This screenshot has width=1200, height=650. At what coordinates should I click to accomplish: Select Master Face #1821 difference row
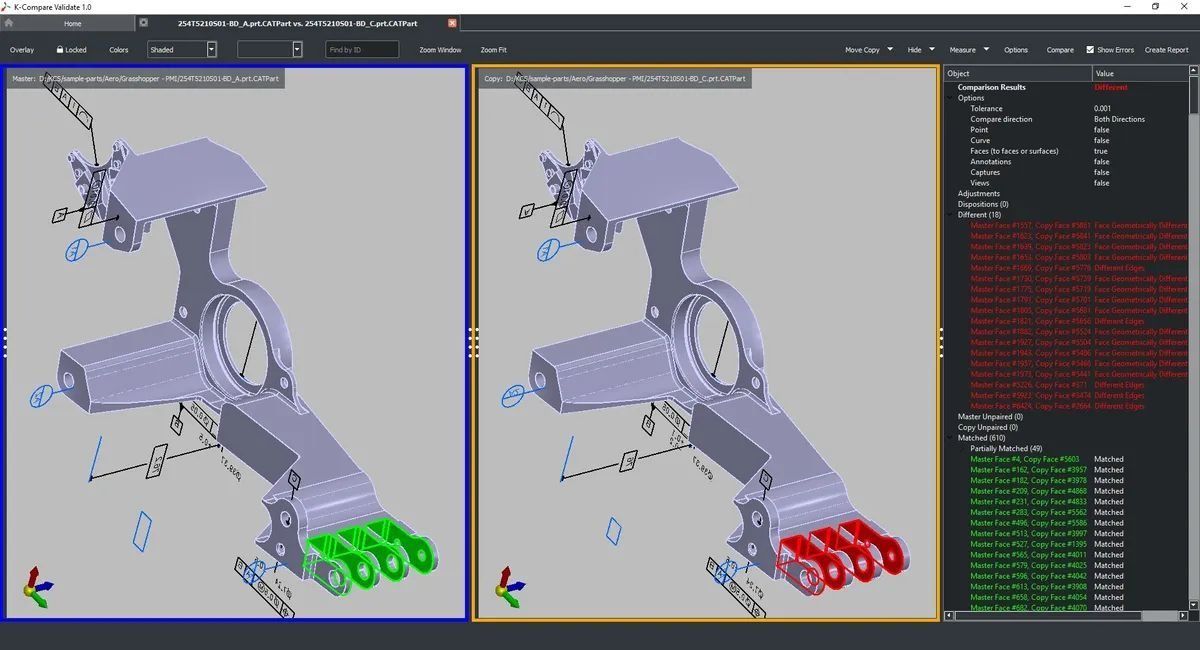(1066, 321)
